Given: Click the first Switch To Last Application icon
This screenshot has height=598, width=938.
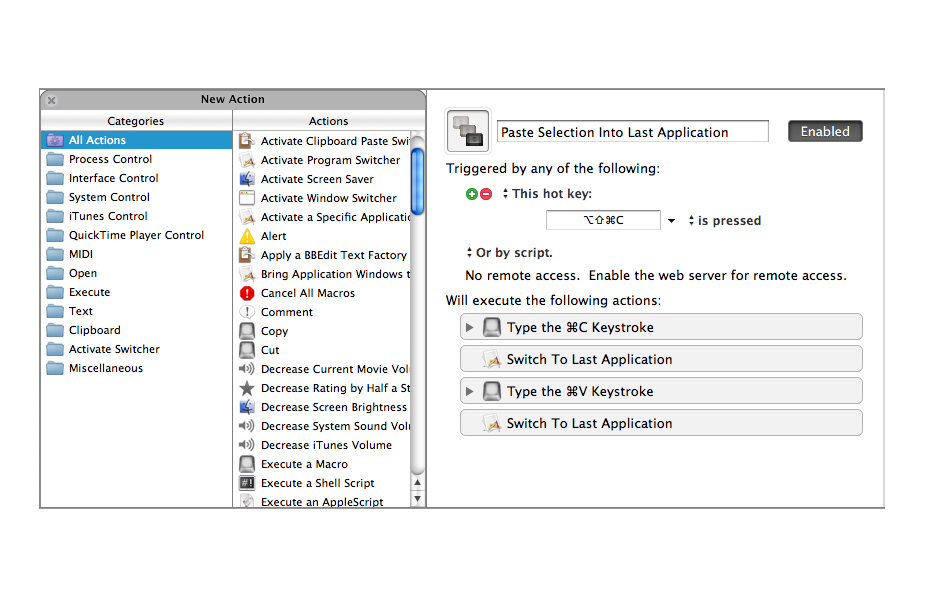Looking at the screenshot, I should pos(492,359).
